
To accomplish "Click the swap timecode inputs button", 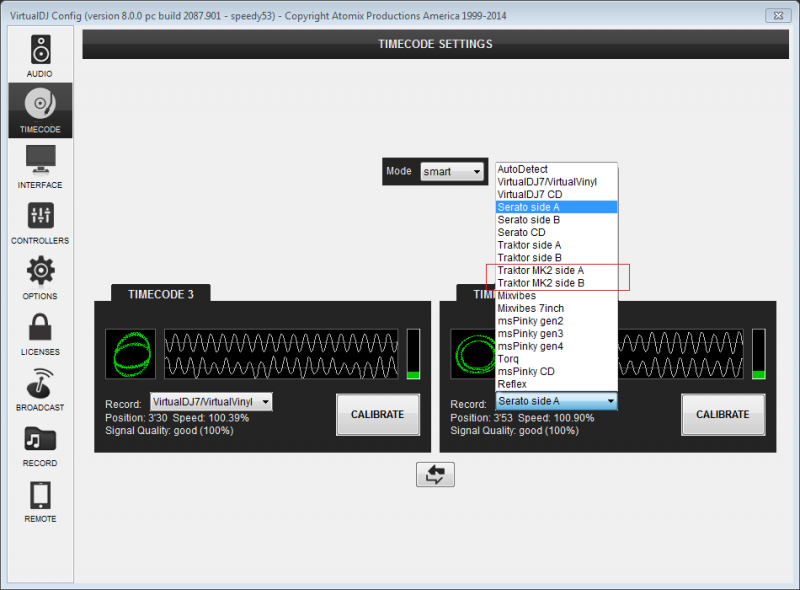I will tap(435, 474).
